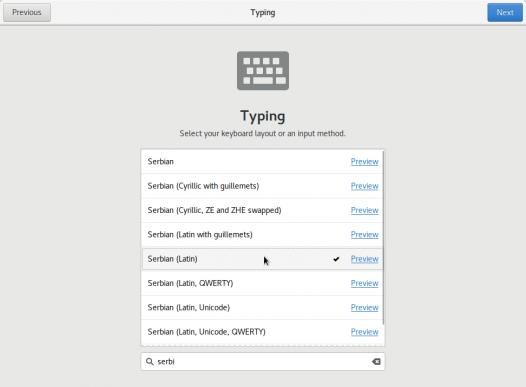Open Preview for the Serbian layout
The width and height of the screenshot is (526, 387).
click(x=365, y=162)
